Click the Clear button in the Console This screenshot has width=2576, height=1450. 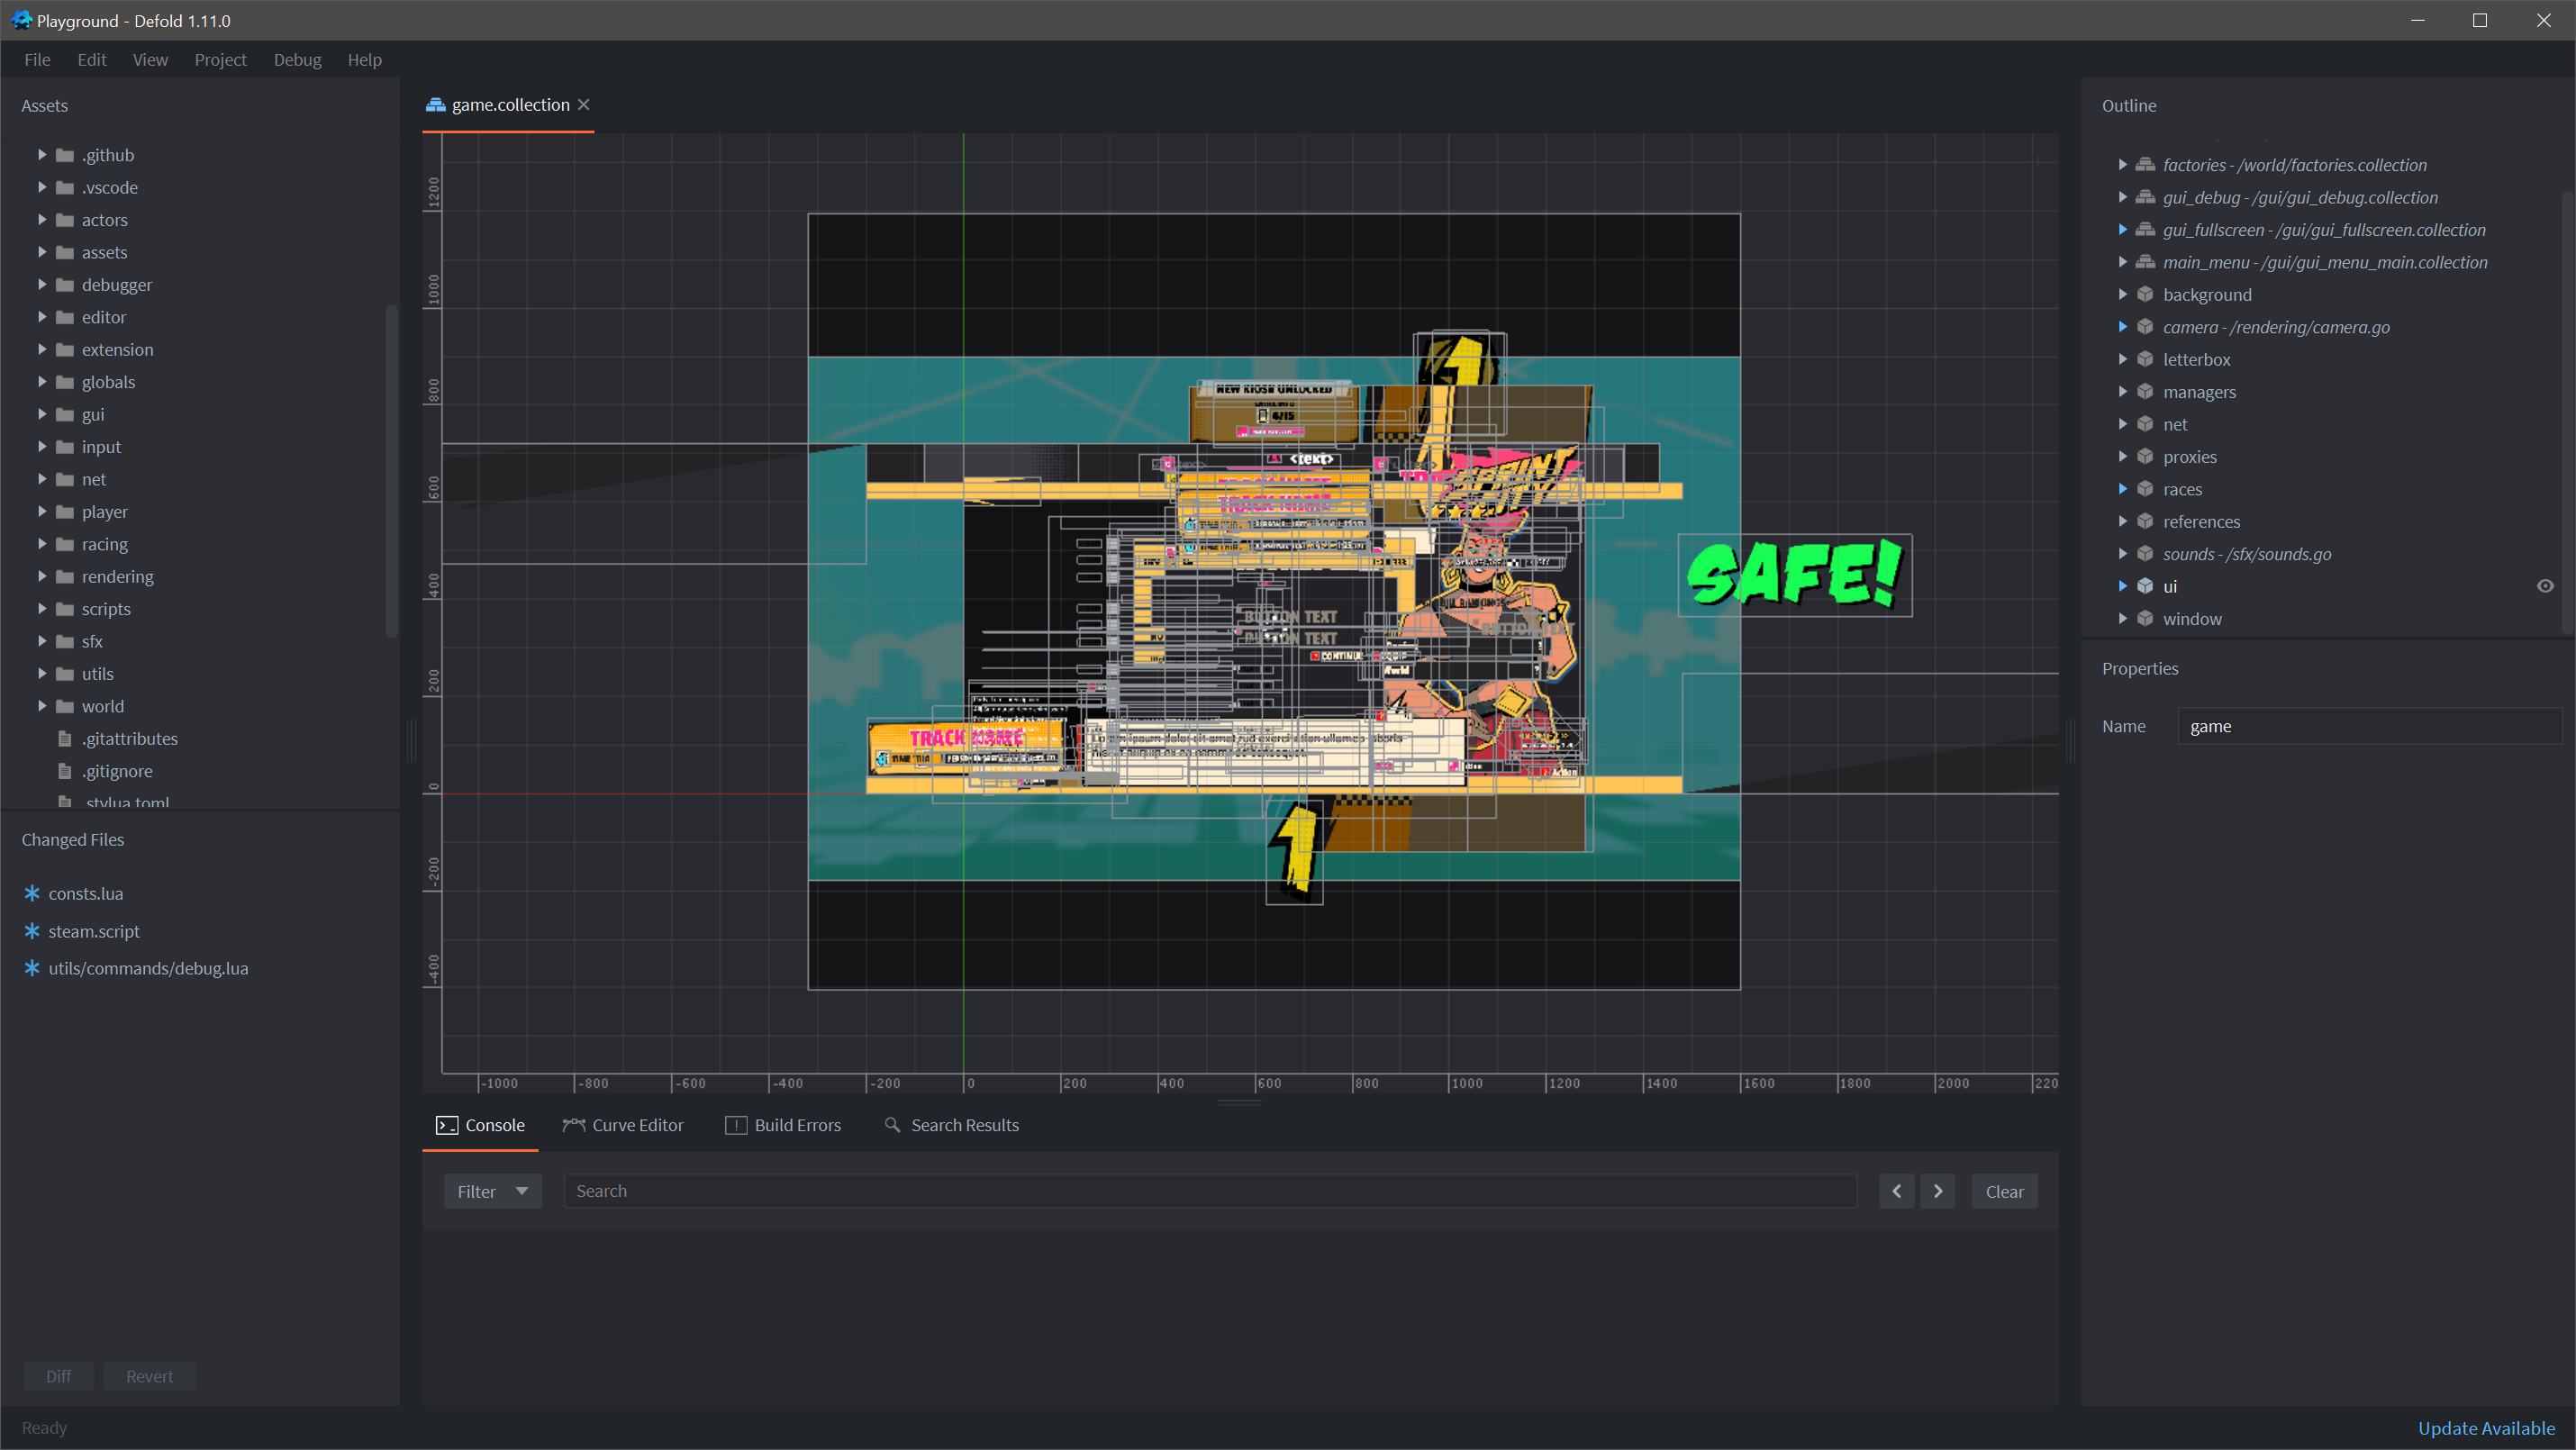pos(2004,1191)
